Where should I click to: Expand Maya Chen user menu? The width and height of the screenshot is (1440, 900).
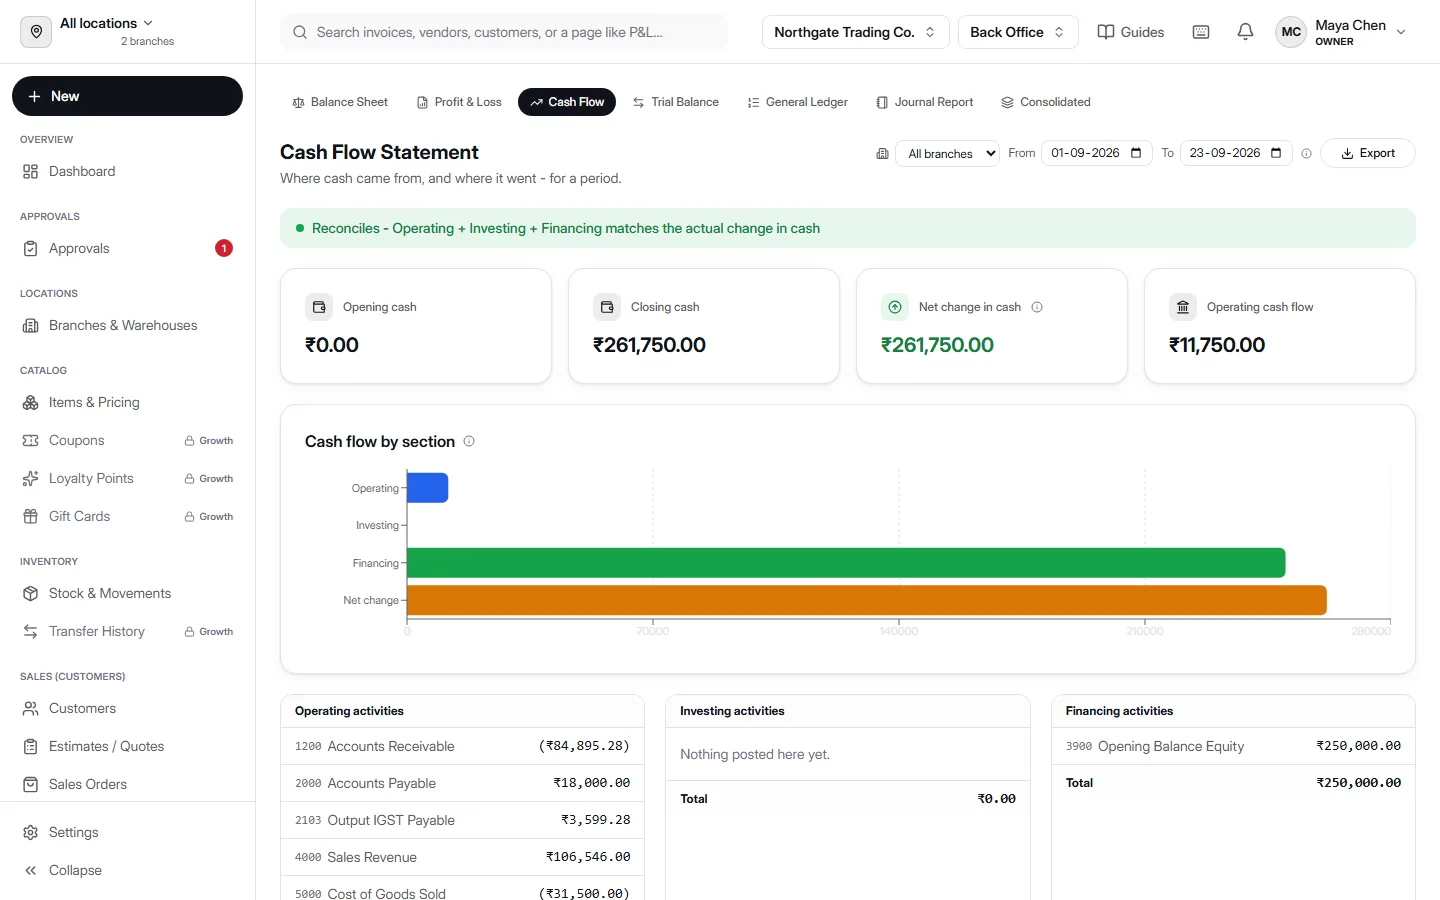[1342, 32]
